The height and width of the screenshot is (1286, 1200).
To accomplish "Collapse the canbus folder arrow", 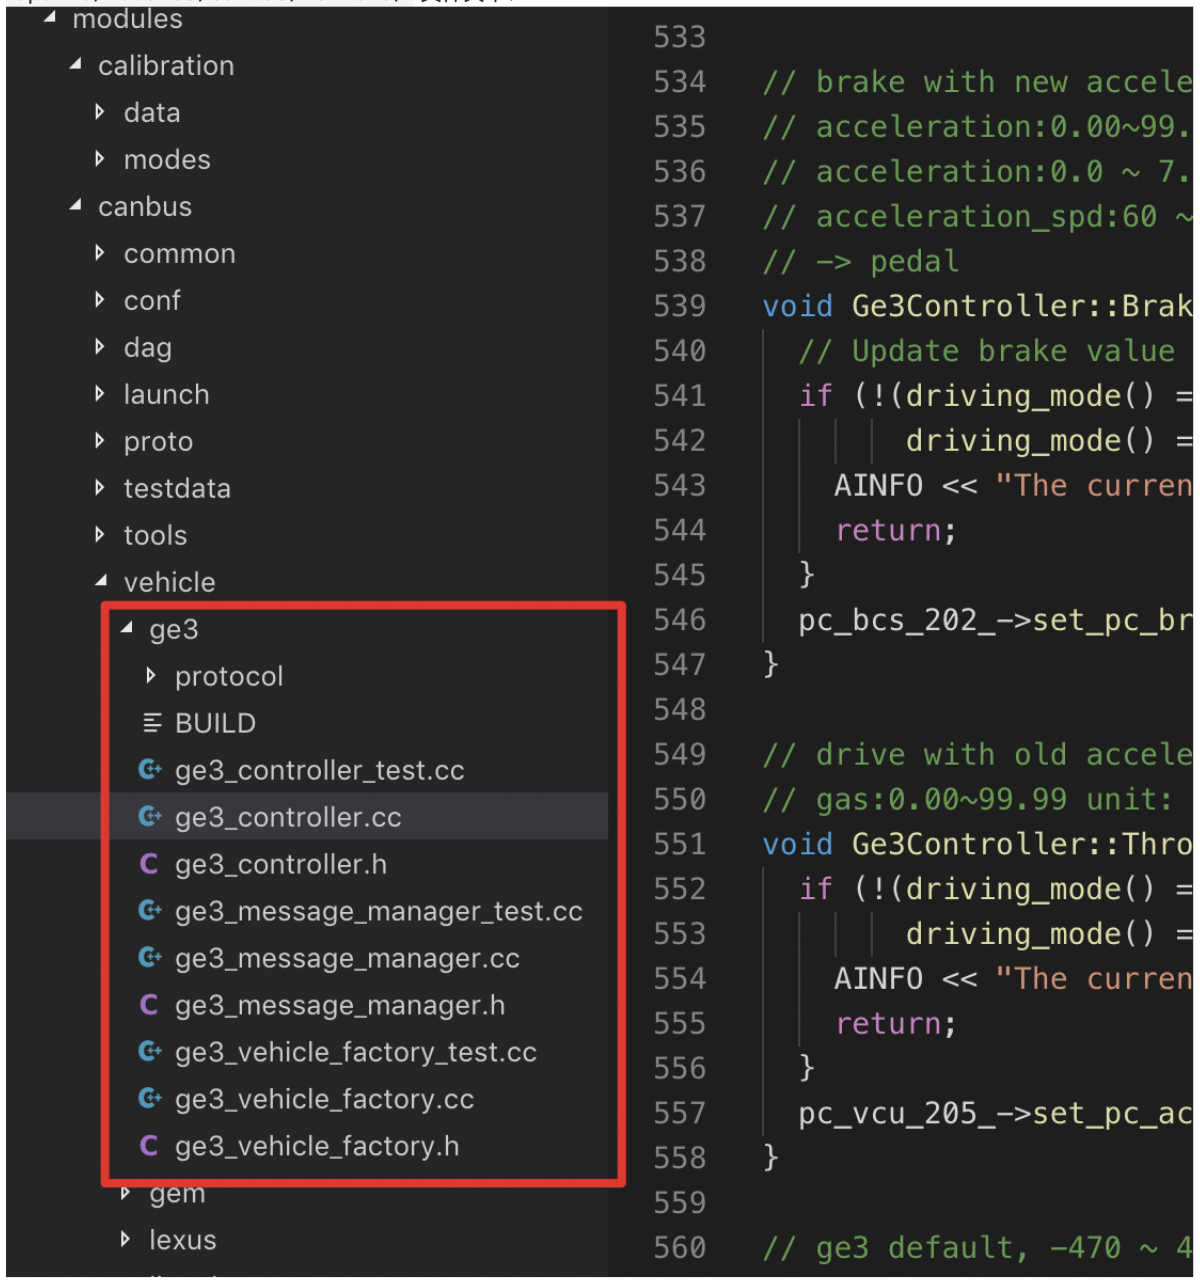I will pyautogui.click(x=76, y=206).
